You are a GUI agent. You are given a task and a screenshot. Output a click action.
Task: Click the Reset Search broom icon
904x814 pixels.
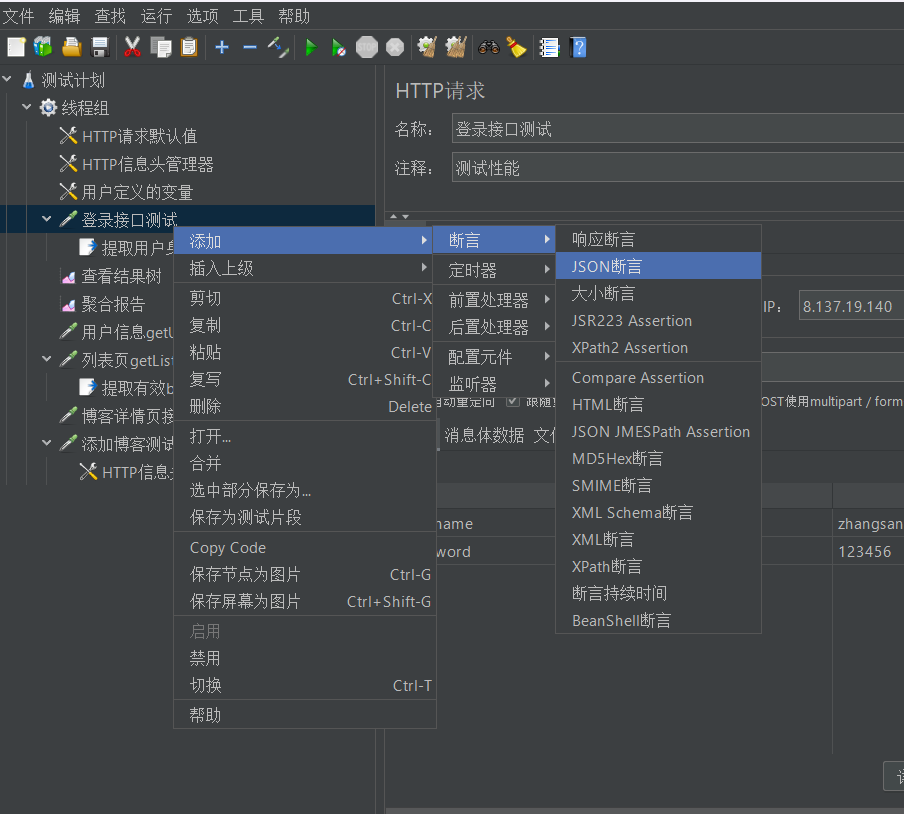pos(517,47)
